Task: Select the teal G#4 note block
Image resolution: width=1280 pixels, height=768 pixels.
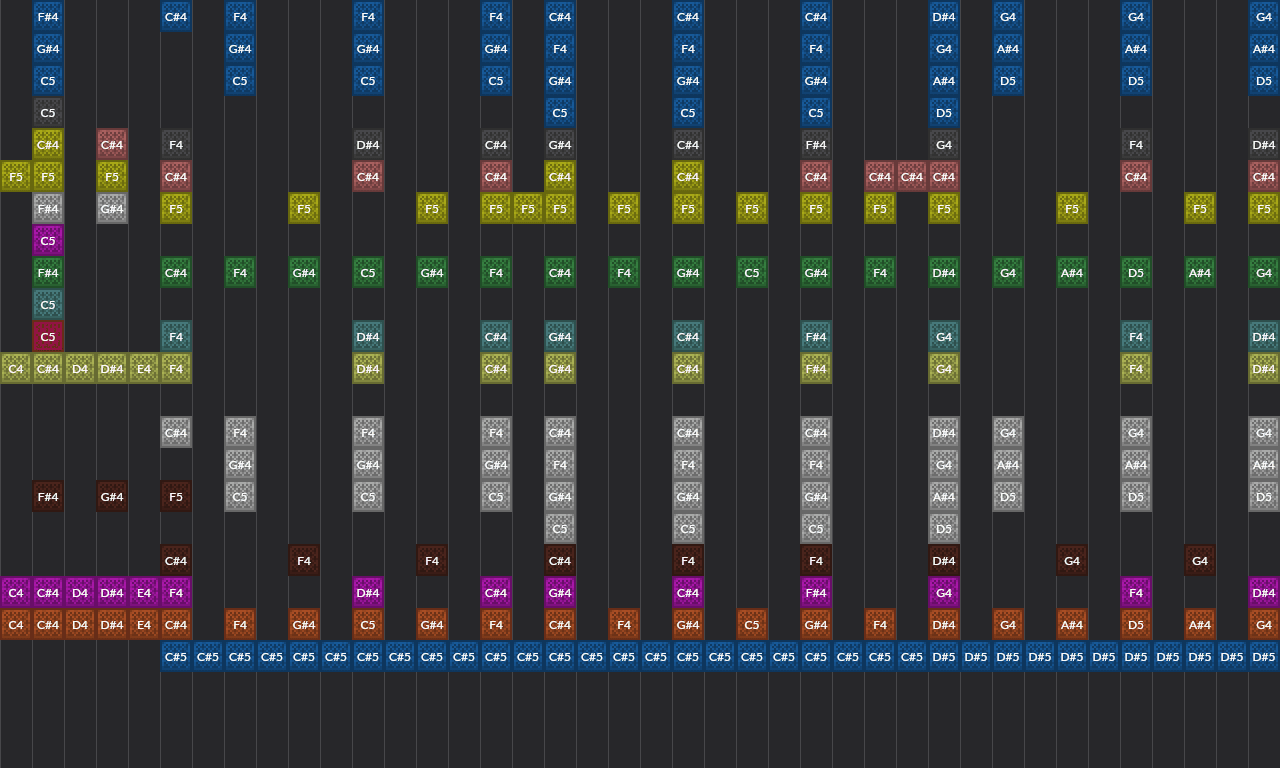Action: point(560,337)
